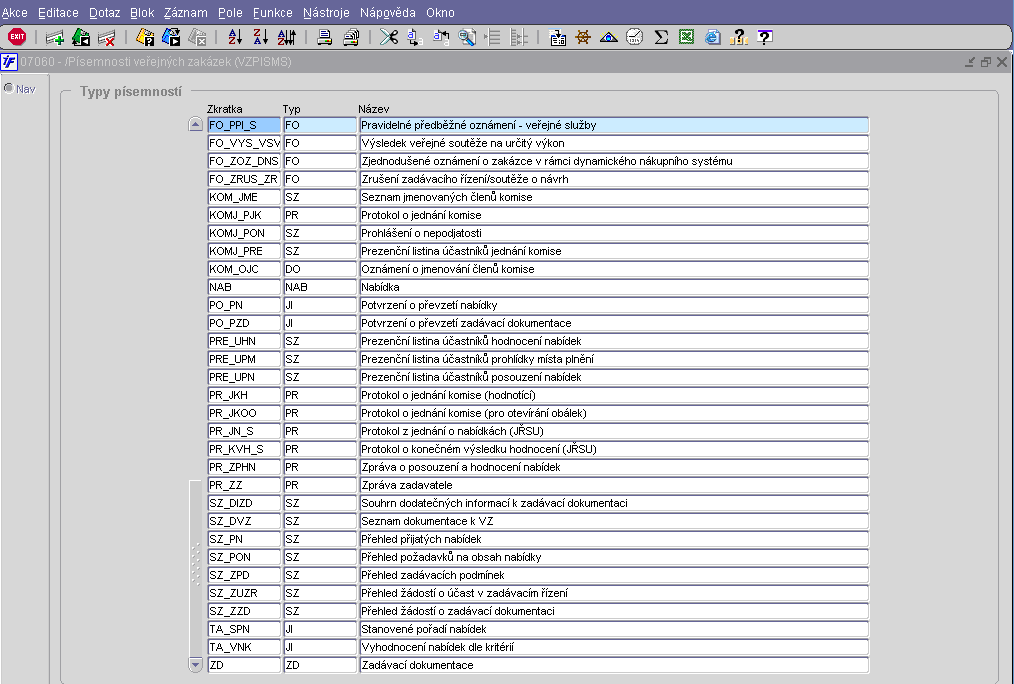The image size is (1014, 684).
Task: Click the copy icon beside the scissors
Action: tap(415, 37)
